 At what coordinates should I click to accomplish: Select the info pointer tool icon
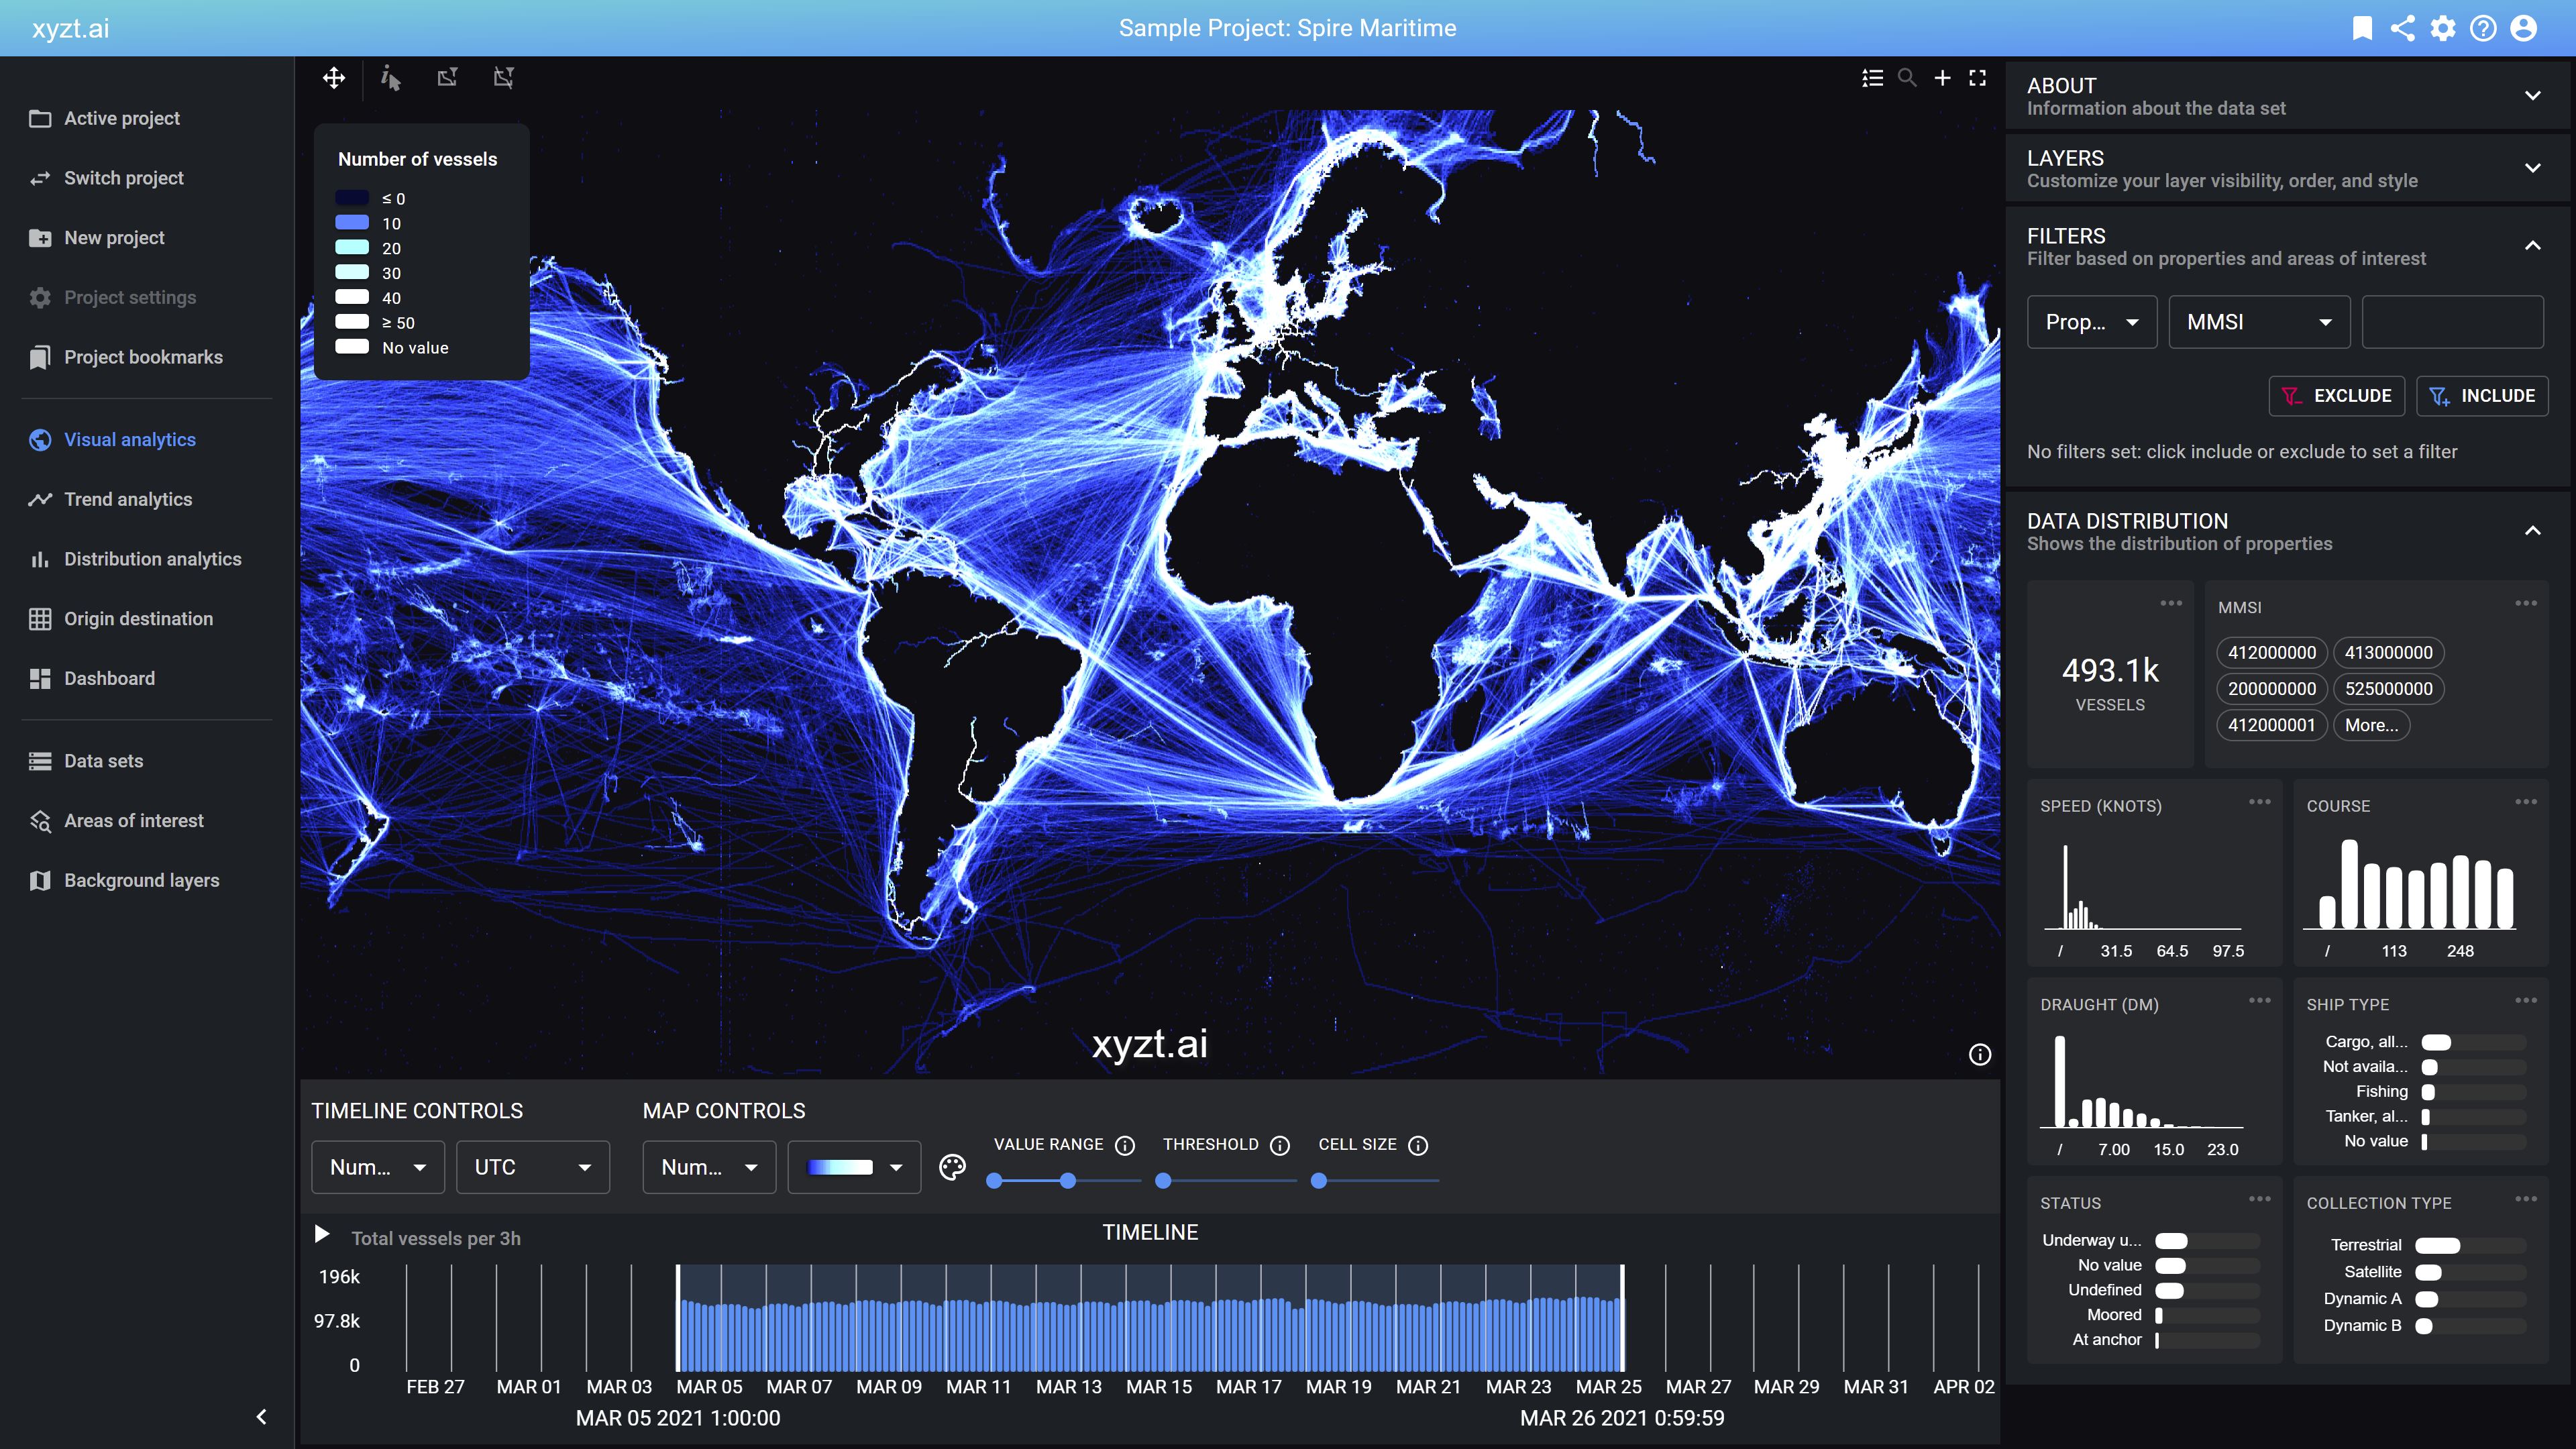tap(391, 78)
